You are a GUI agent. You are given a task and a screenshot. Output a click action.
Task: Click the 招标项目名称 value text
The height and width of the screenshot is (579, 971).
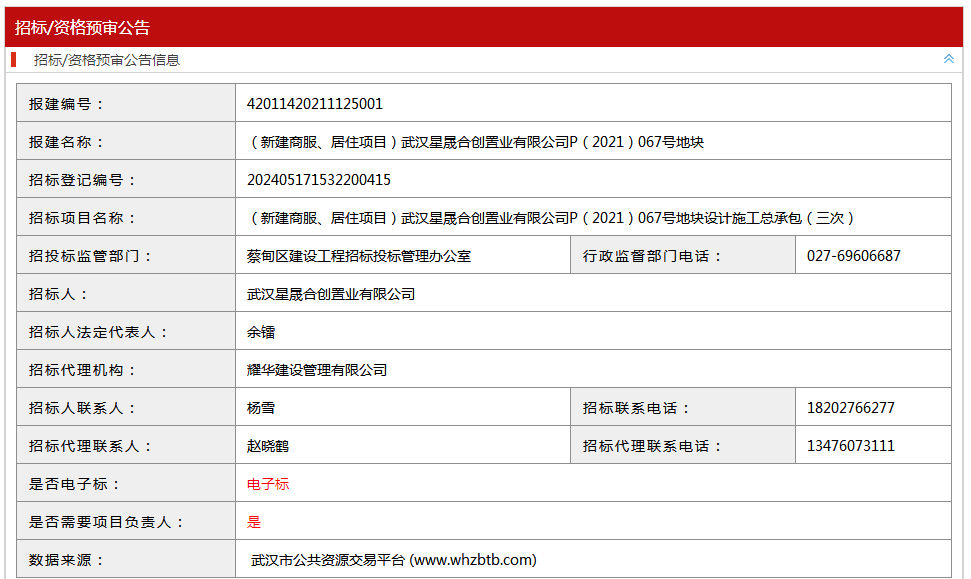[551, 218]
